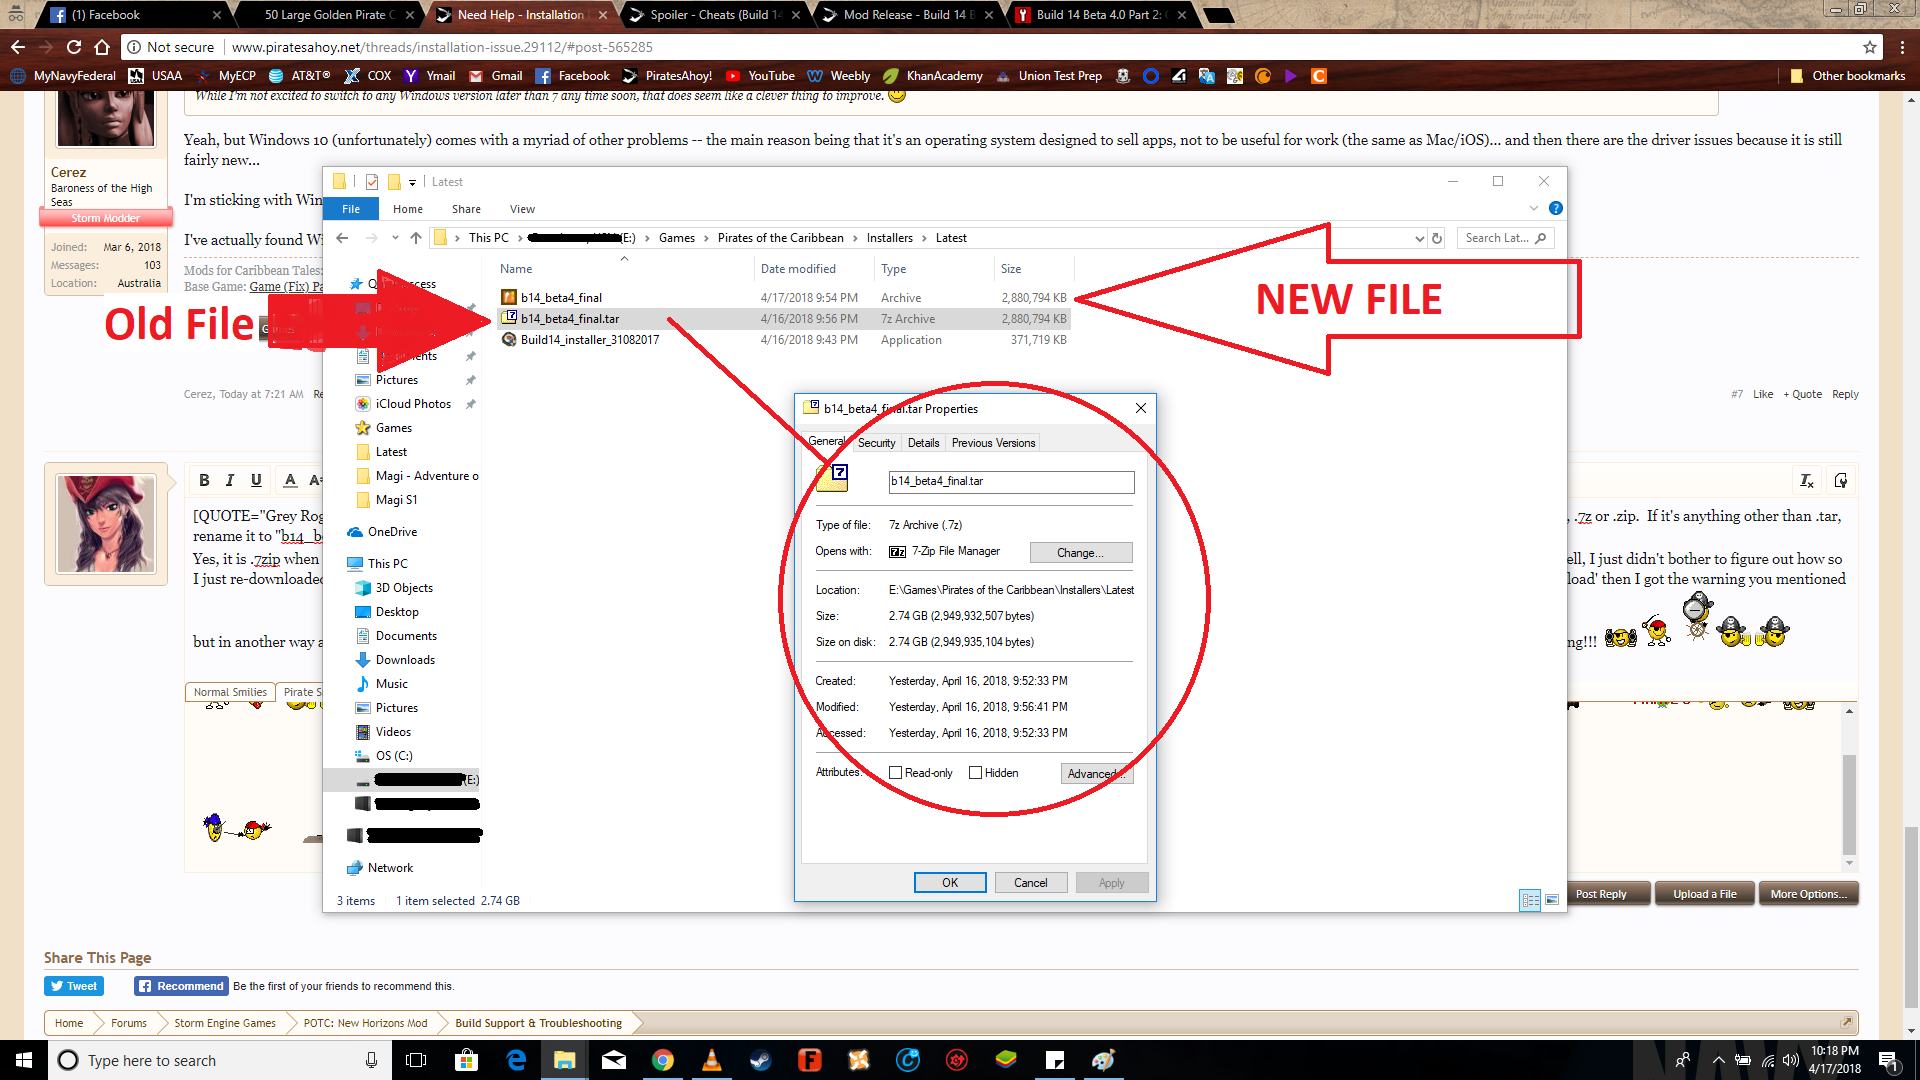This screenshot has width=1920, height=1080.
Task: Open Build Support & Troubleshooting breadcrumb
Action: (x=538, y=1023)
